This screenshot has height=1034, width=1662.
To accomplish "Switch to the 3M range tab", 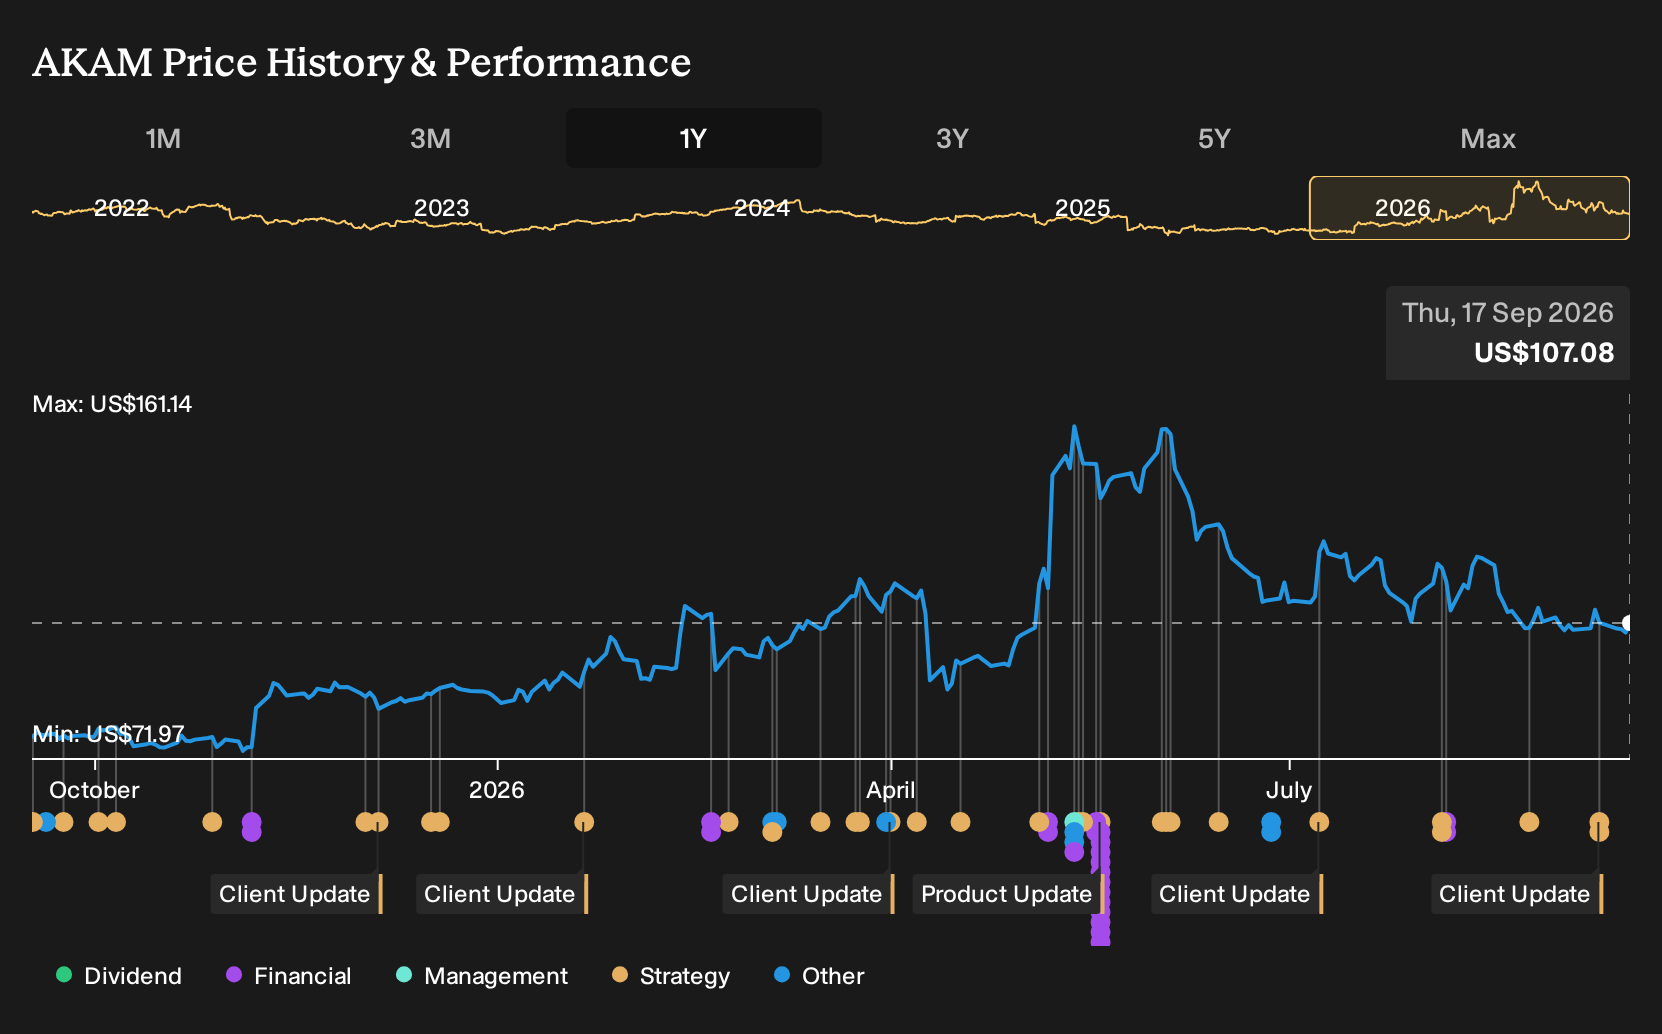I will coord(430,138).
